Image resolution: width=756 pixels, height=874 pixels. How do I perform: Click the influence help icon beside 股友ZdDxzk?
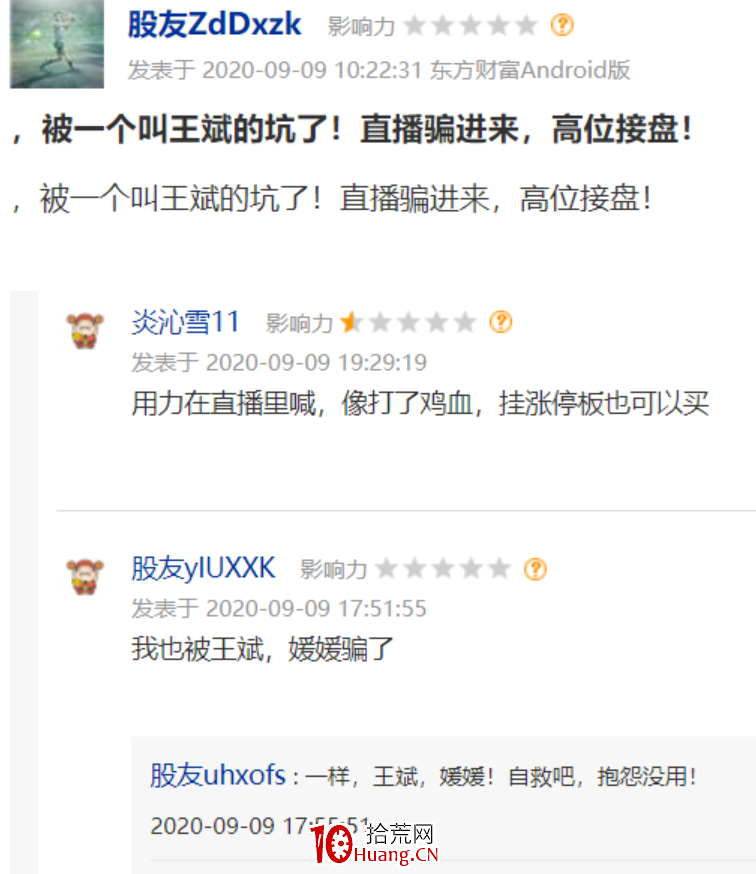(x=562, y=25)
